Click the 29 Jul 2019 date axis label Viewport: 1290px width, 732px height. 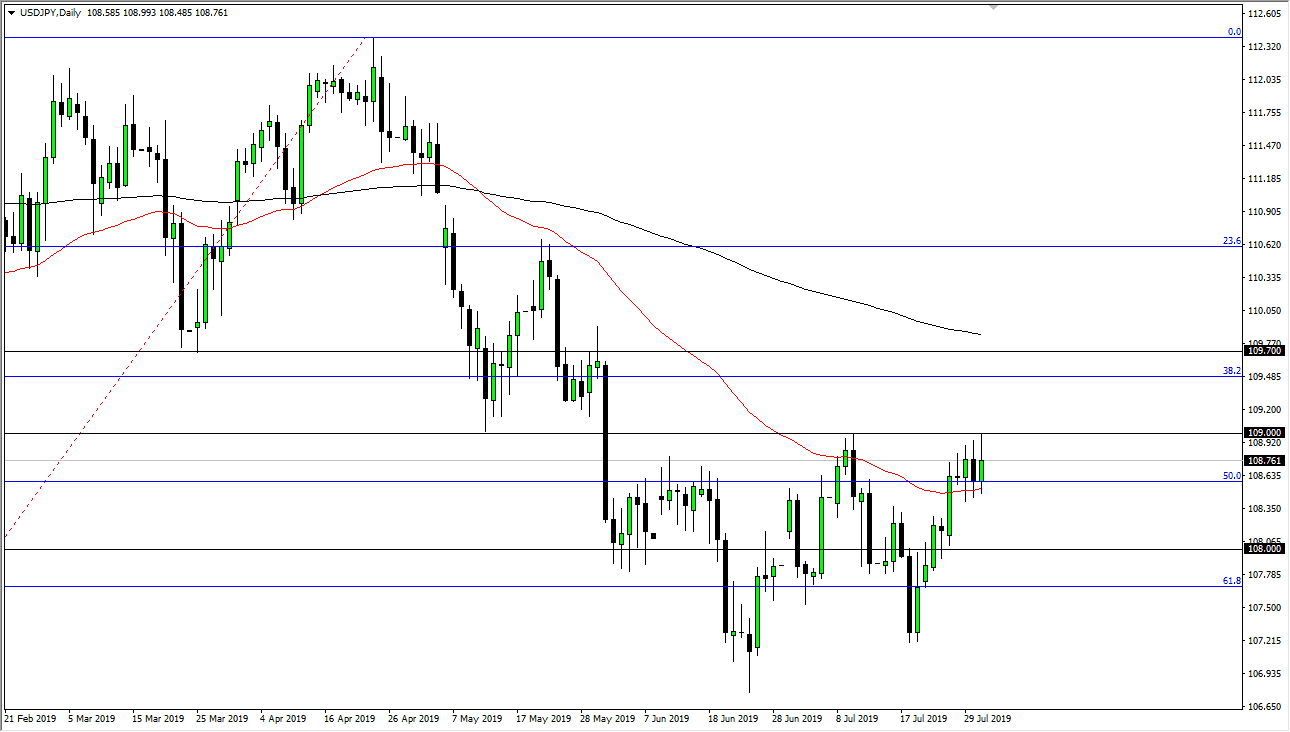pos(988,718)
